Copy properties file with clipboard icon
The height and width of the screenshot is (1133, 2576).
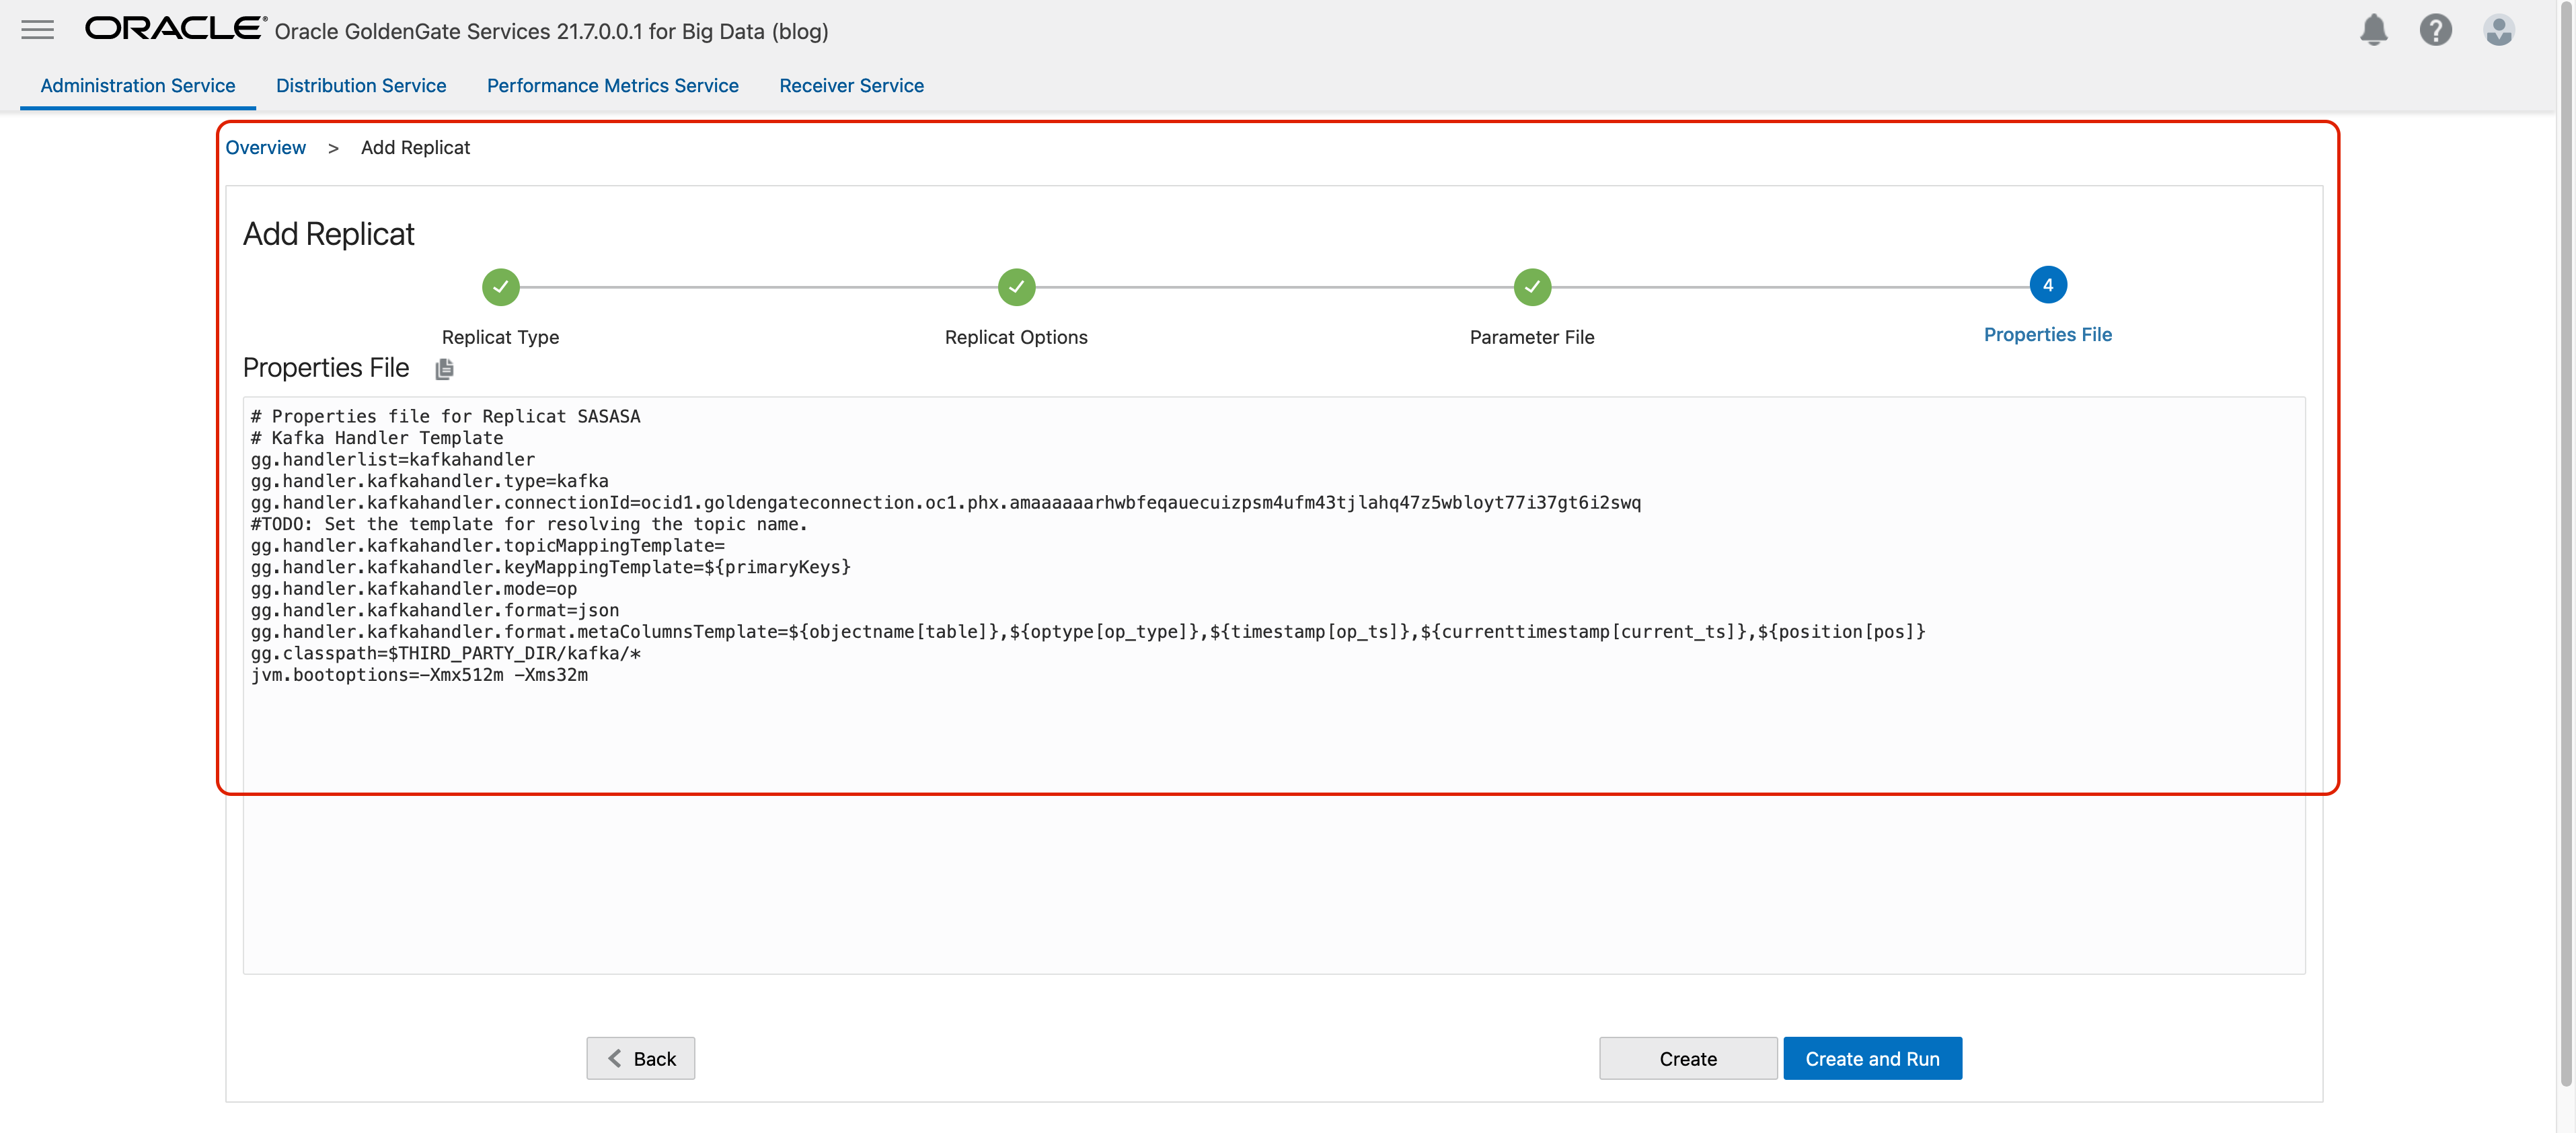click(445, 369)
